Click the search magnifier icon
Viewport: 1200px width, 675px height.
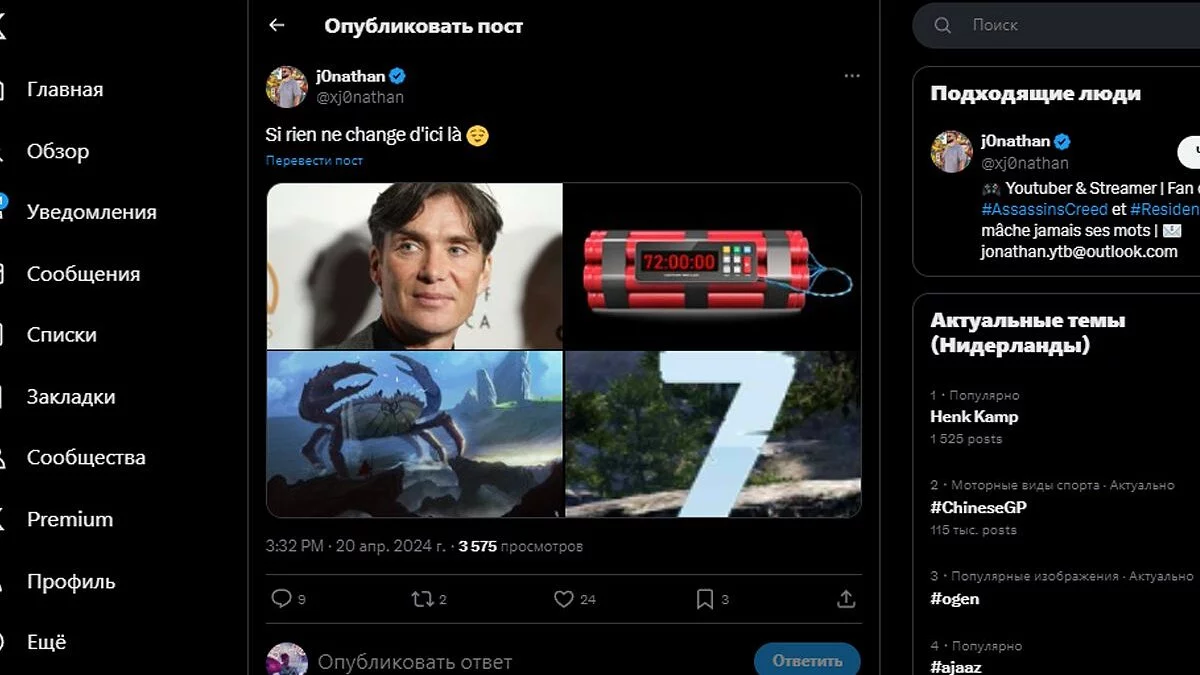click(943, 26)
